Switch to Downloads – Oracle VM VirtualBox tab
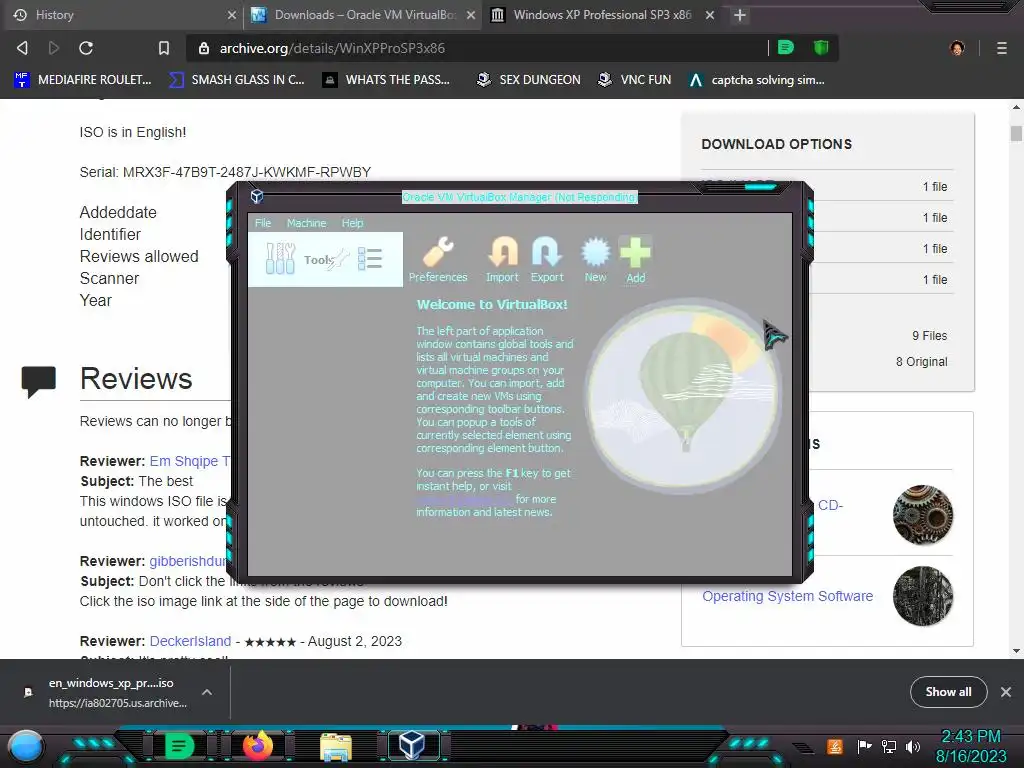 click(x=363, y=14)
